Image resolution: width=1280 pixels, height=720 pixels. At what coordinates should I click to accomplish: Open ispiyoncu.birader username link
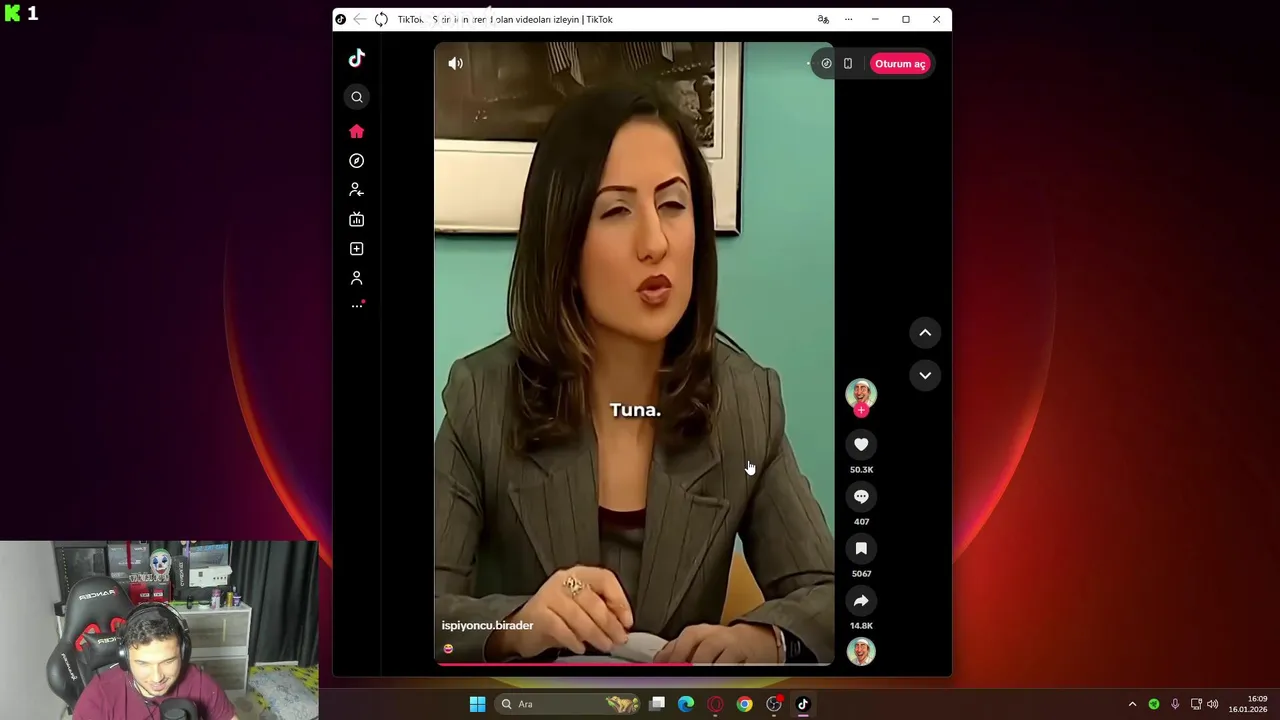pyautogui.click(x=487, y=625)
